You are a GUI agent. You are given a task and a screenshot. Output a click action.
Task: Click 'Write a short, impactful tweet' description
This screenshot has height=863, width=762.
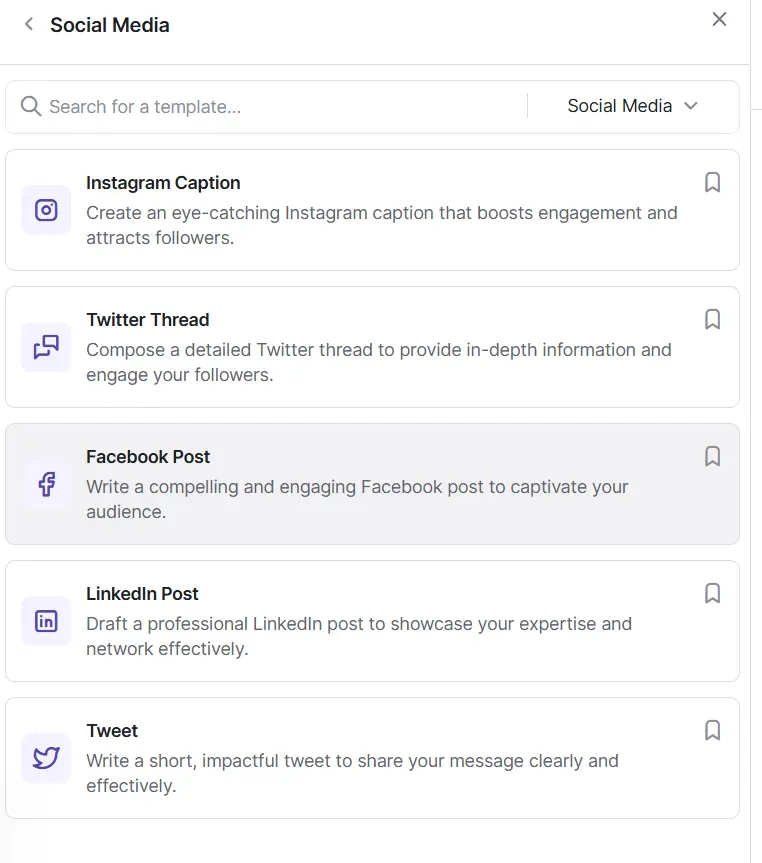coord(352,773)
